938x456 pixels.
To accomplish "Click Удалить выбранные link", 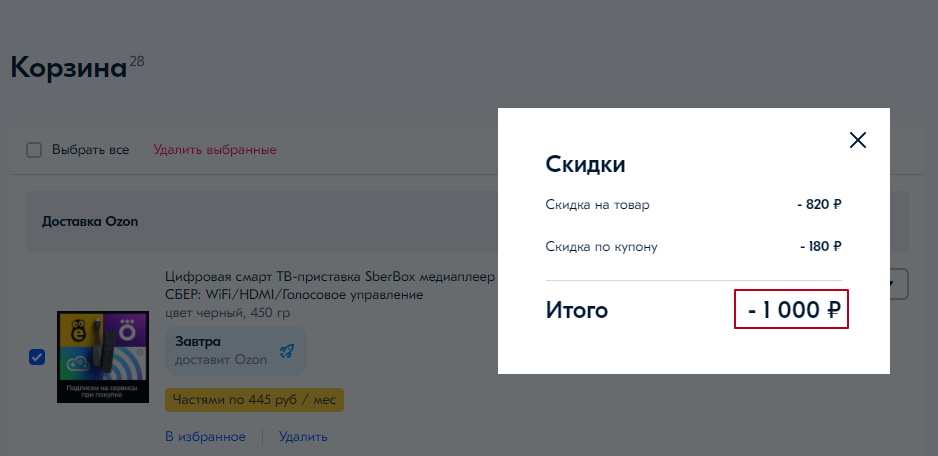I will click(215, 150).
